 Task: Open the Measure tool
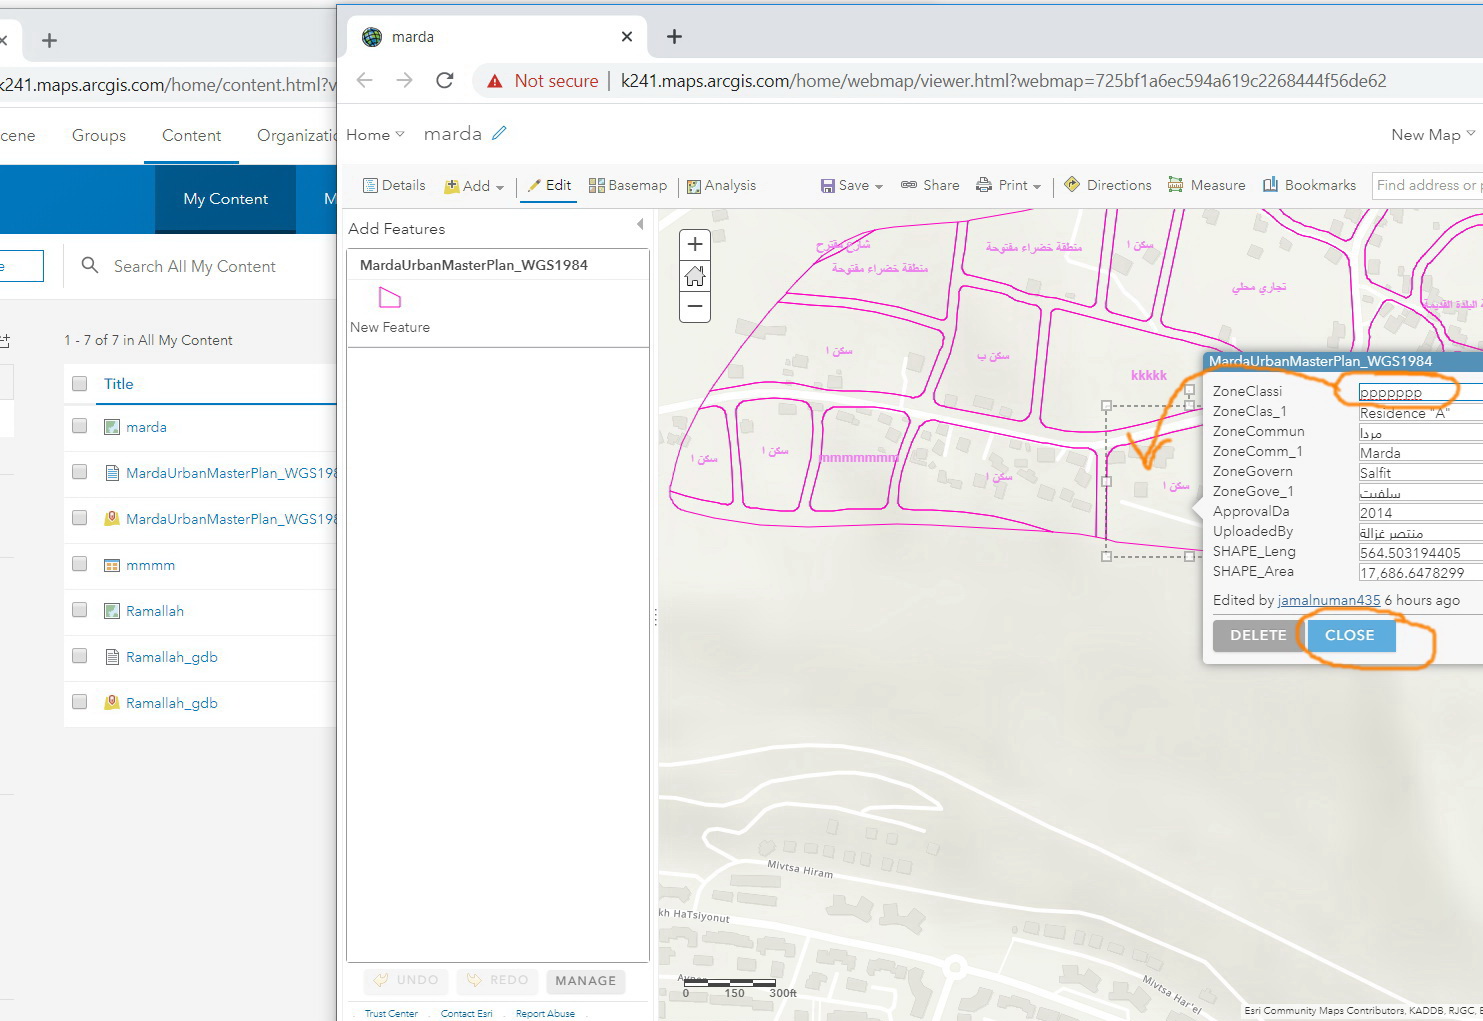[1206, 185]
